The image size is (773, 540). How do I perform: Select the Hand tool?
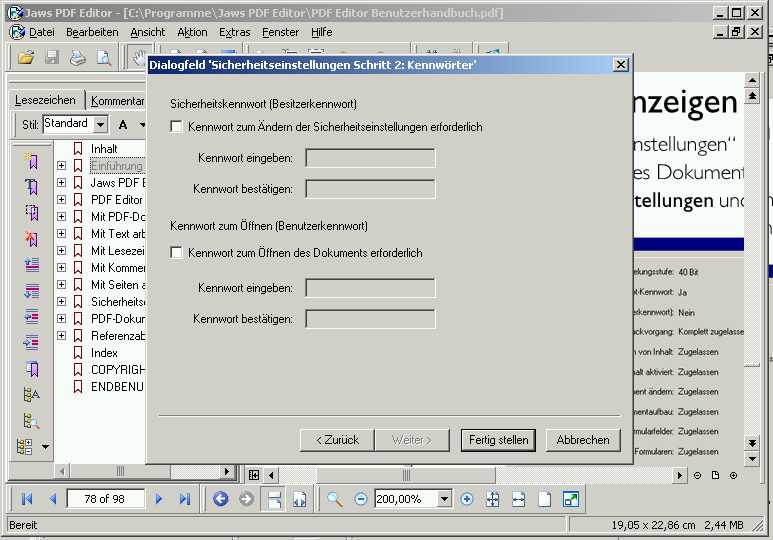pyautogui.click(x=139, y=58)
